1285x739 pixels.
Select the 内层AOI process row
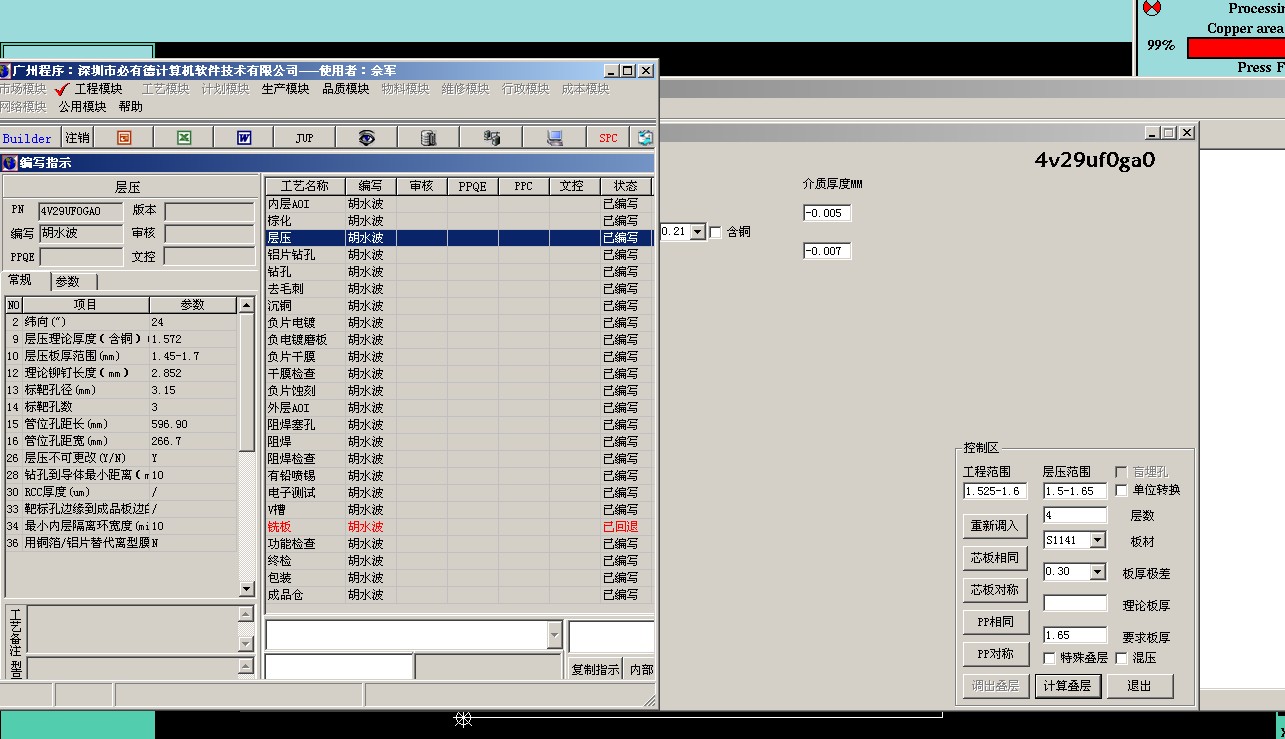coord(459,204)
